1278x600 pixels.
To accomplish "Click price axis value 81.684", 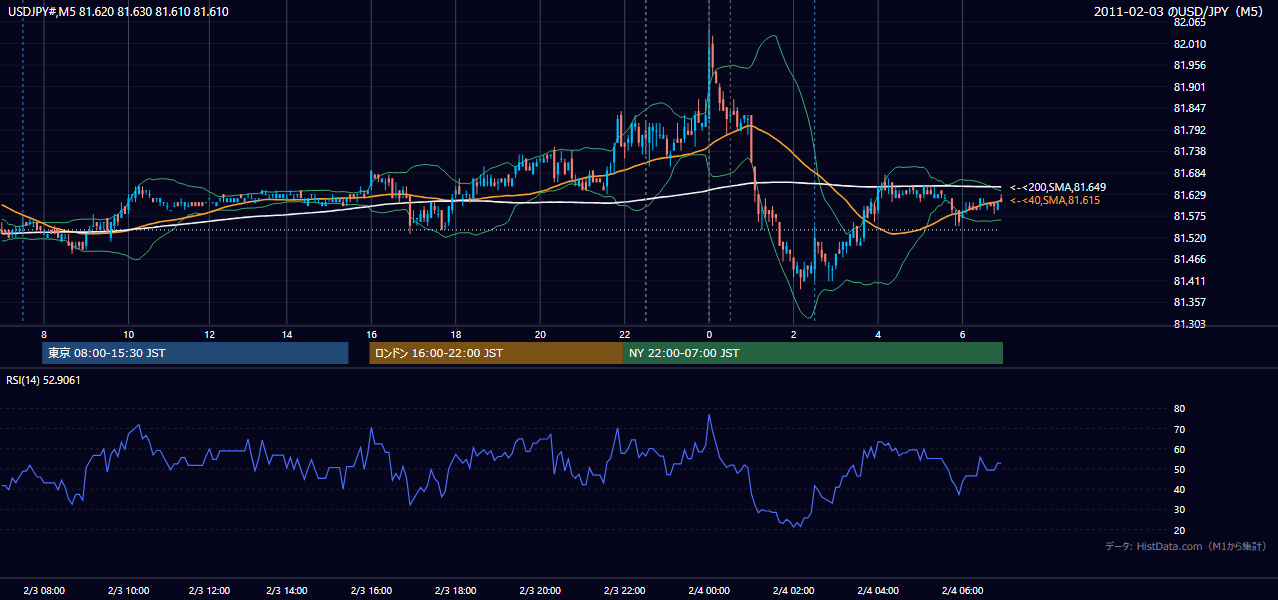I will click(x=1189, y=173).
